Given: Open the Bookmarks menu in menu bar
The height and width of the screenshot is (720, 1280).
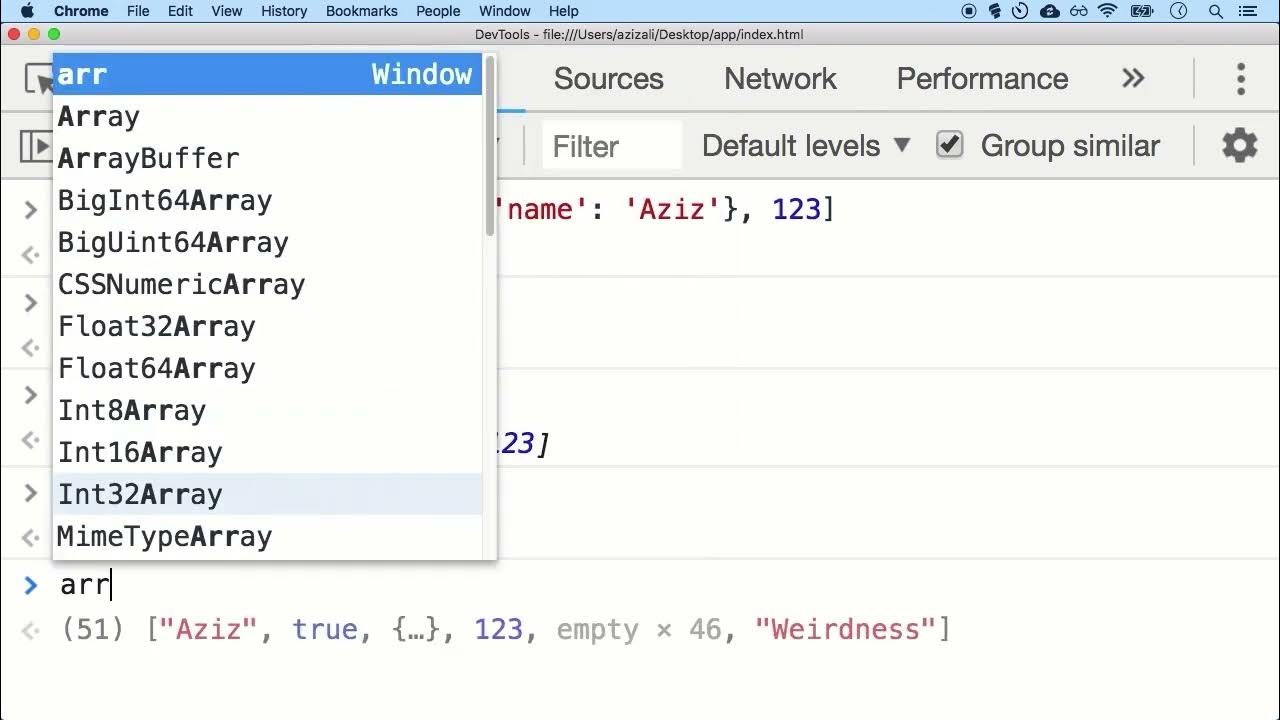Looking at the screenshot, I should [x=361, y=11].
